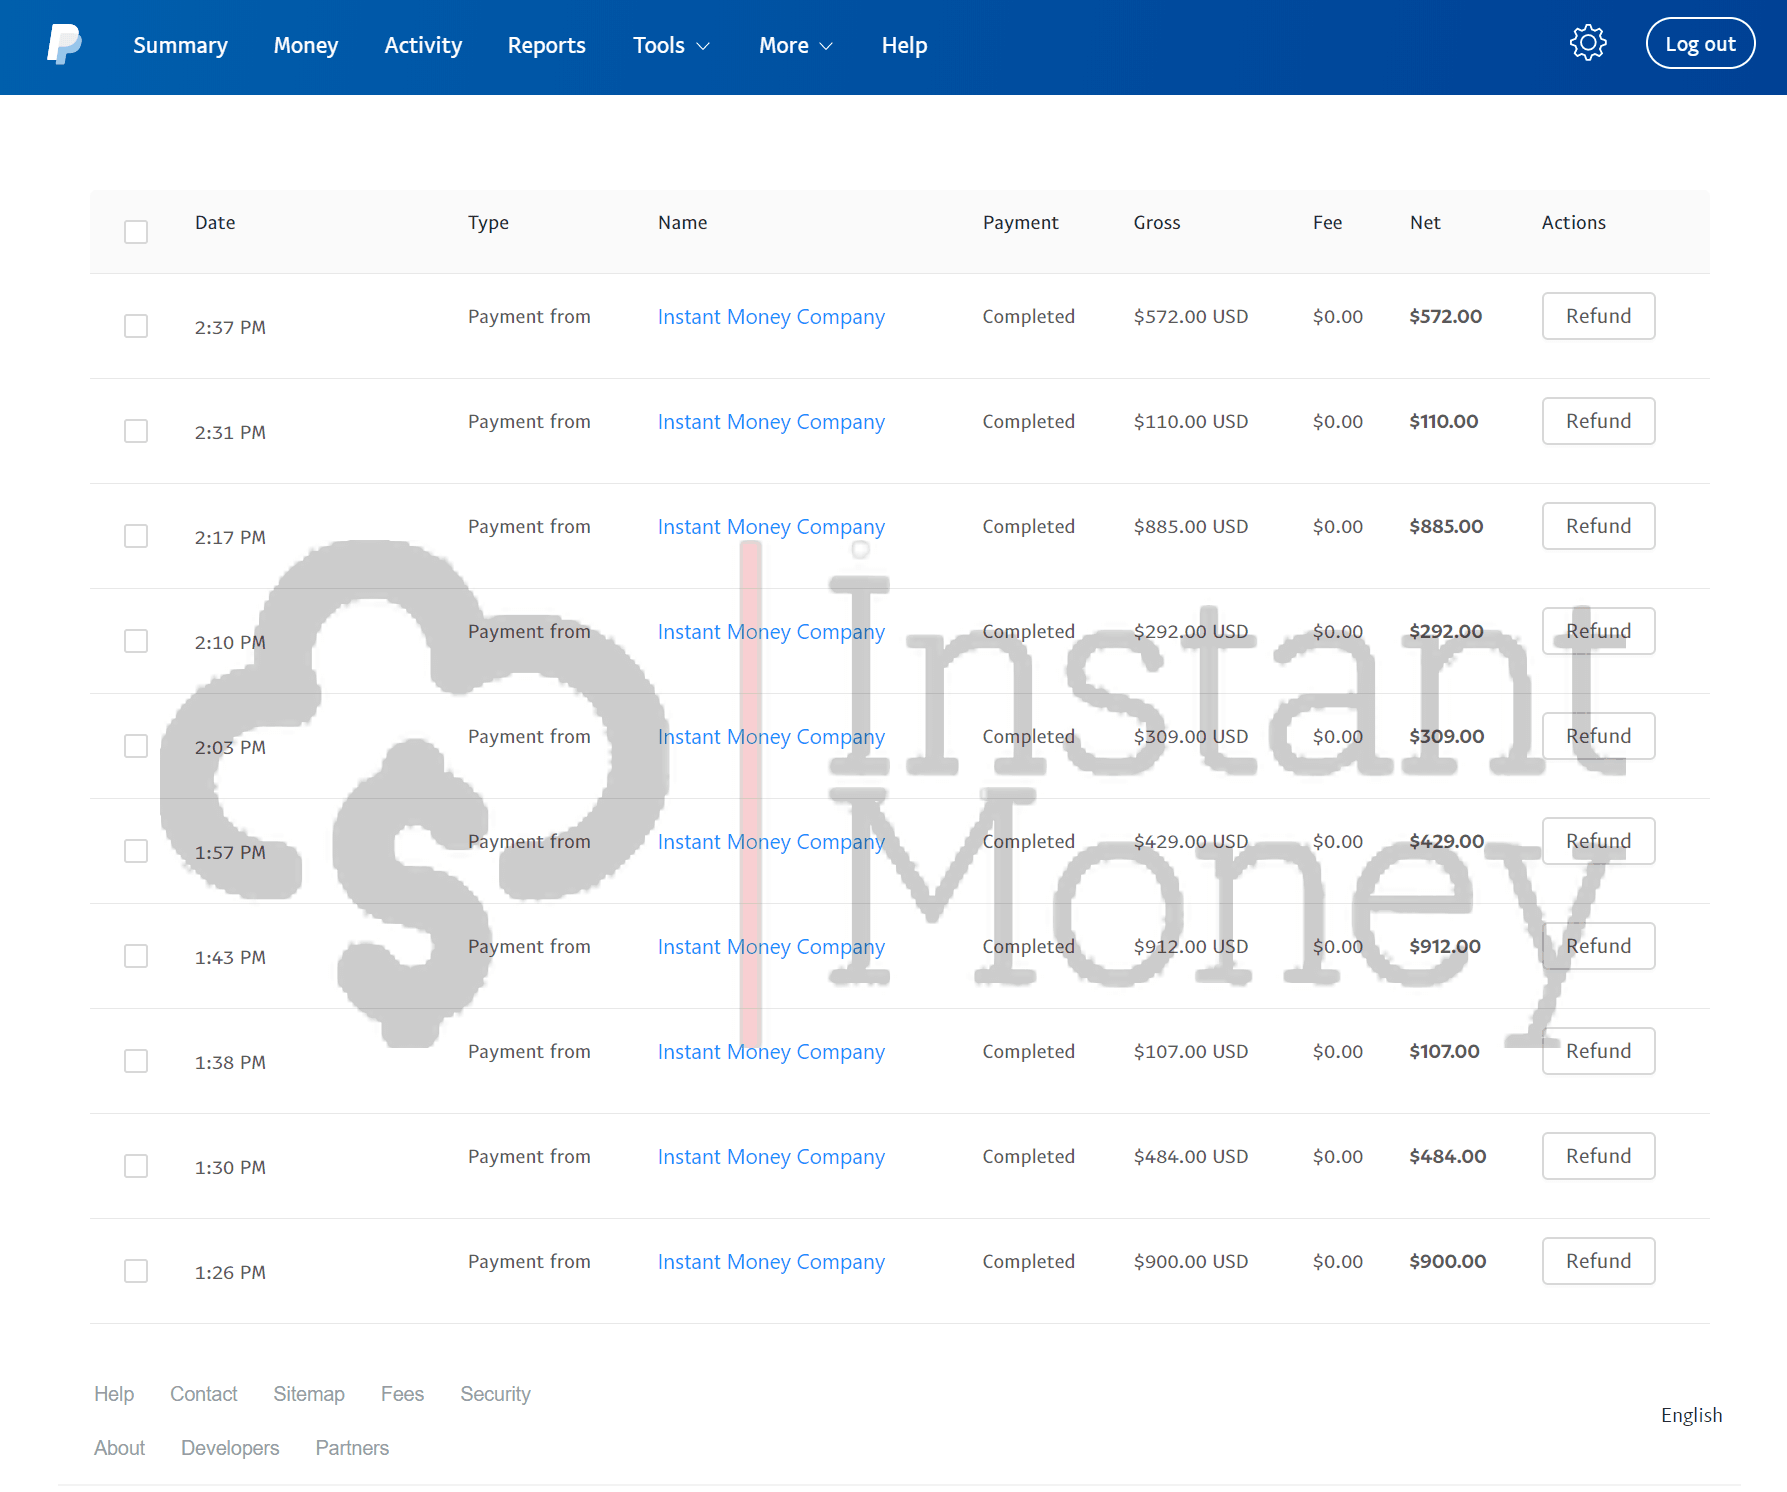The image size is (1787, 1492).
Task: Tick the 2:10 PM transaction checkbox
Action: (136, 641)
